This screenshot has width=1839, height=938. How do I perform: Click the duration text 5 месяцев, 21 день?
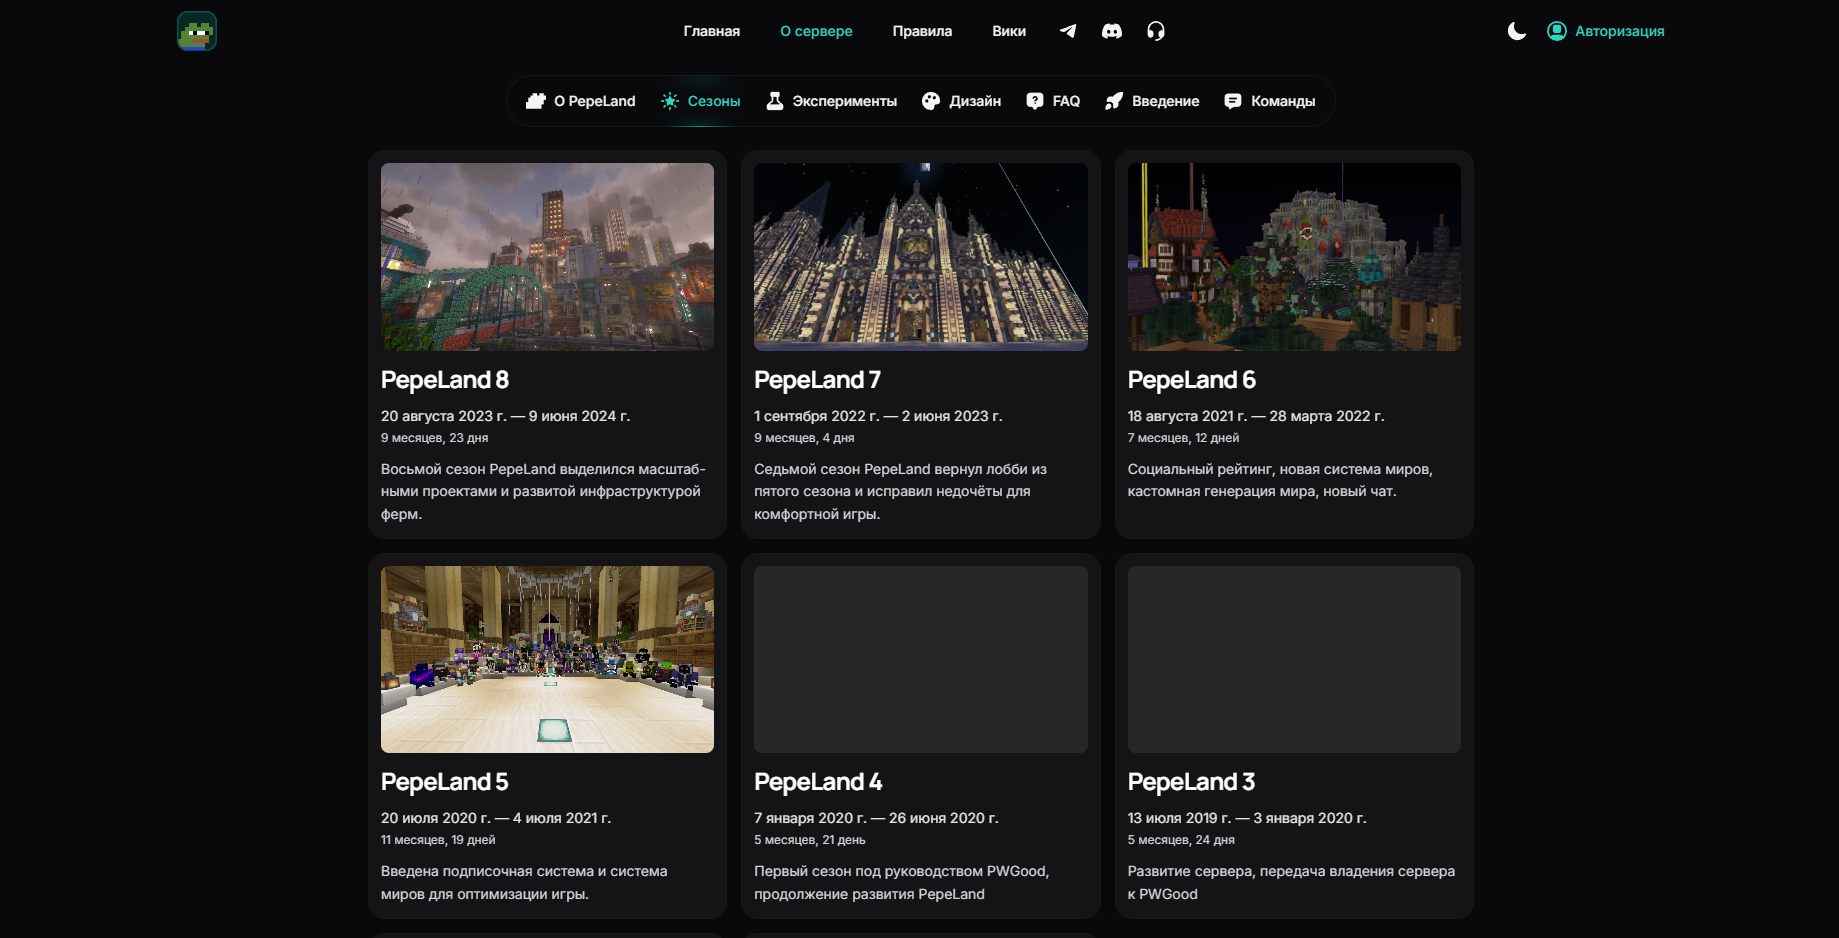810,840
